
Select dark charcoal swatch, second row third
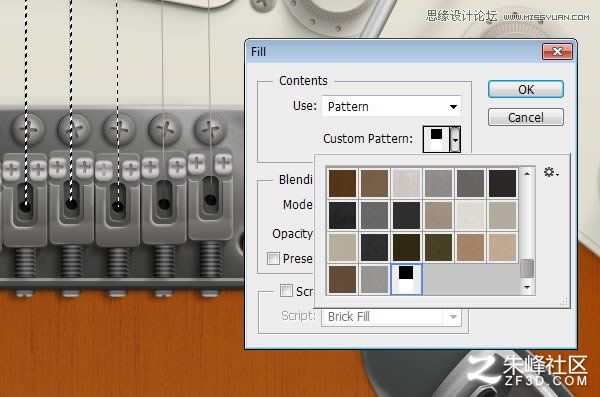(406, 215)
